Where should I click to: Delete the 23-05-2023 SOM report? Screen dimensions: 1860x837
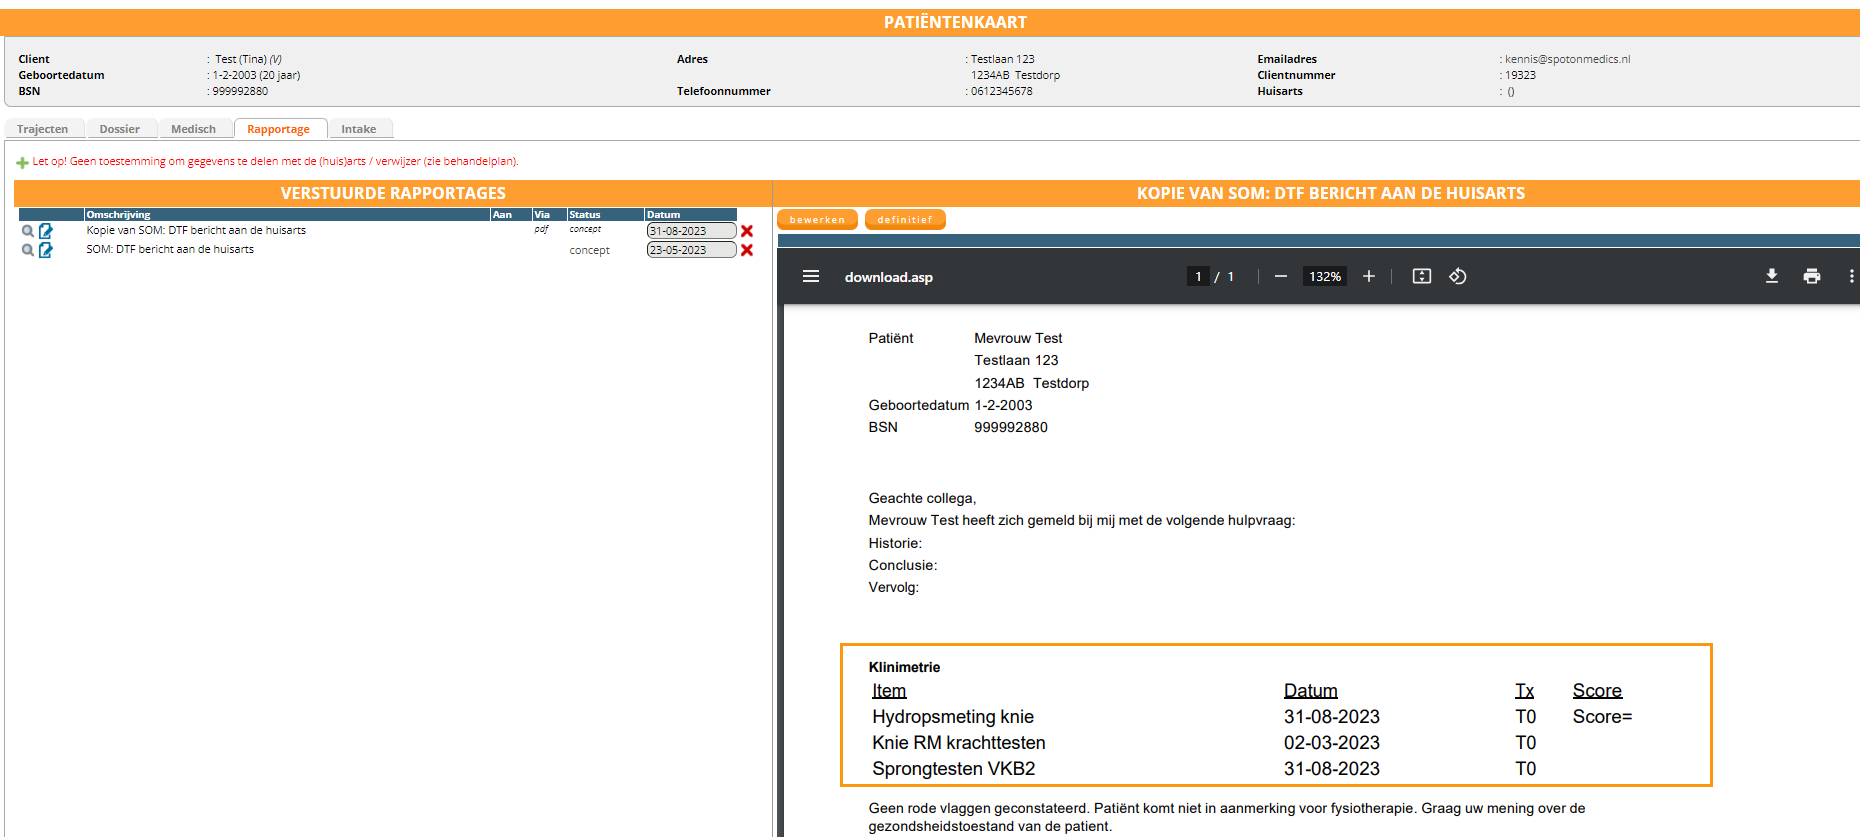pyautogui.click(x=747, y=250)
